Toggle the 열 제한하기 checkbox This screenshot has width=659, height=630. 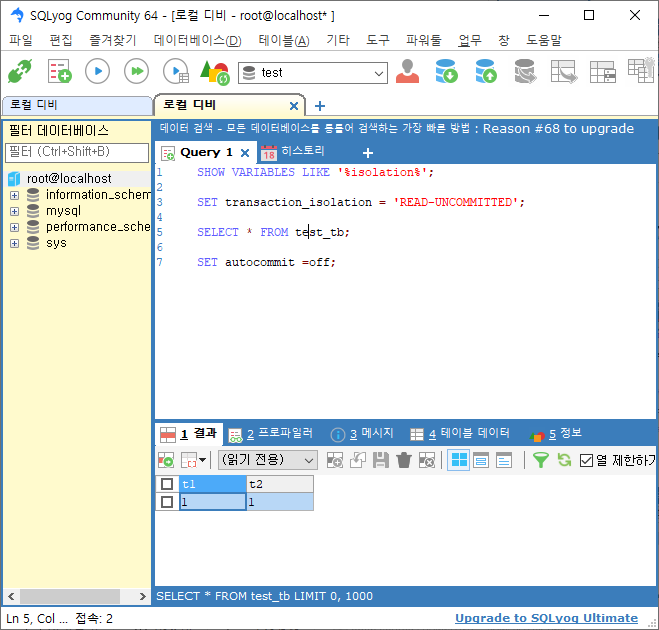tap(586, 461)
